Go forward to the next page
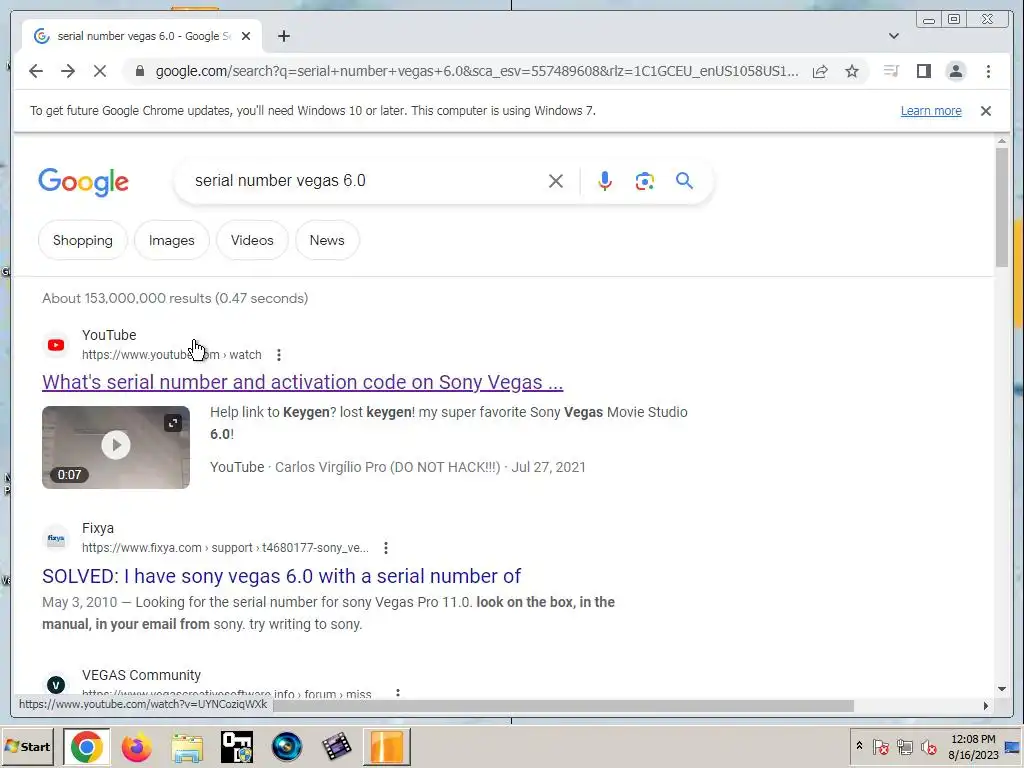 pyautogui.click(x=68, y=71)
